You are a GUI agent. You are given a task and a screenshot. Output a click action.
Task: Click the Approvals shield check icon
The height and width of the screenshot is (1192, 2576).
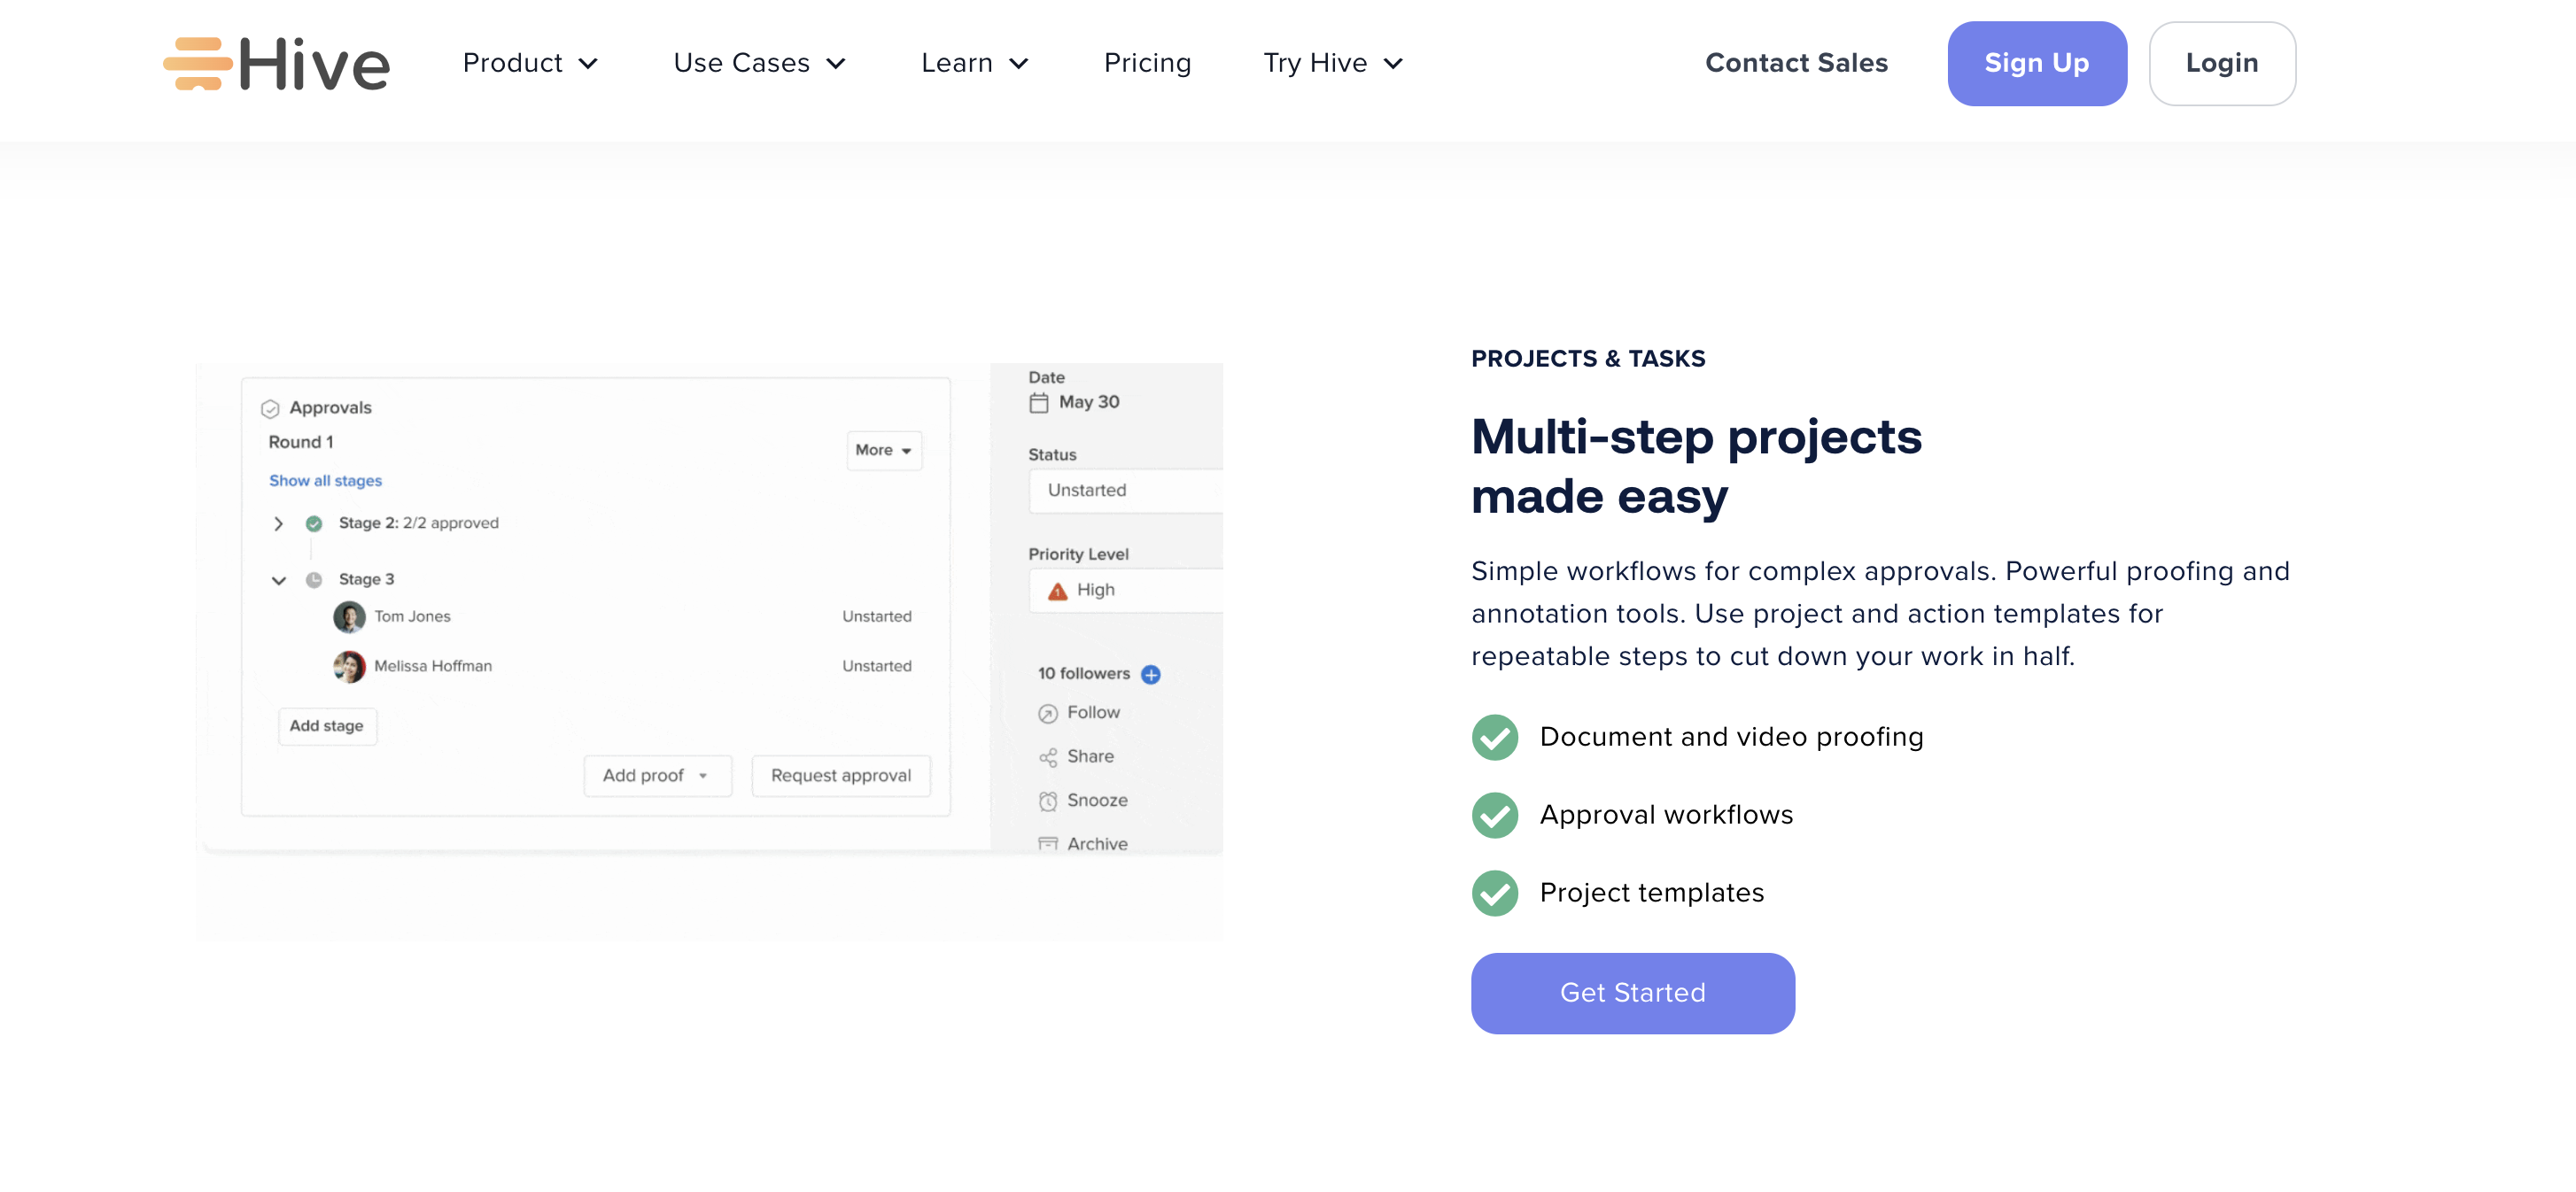point(270,408)
